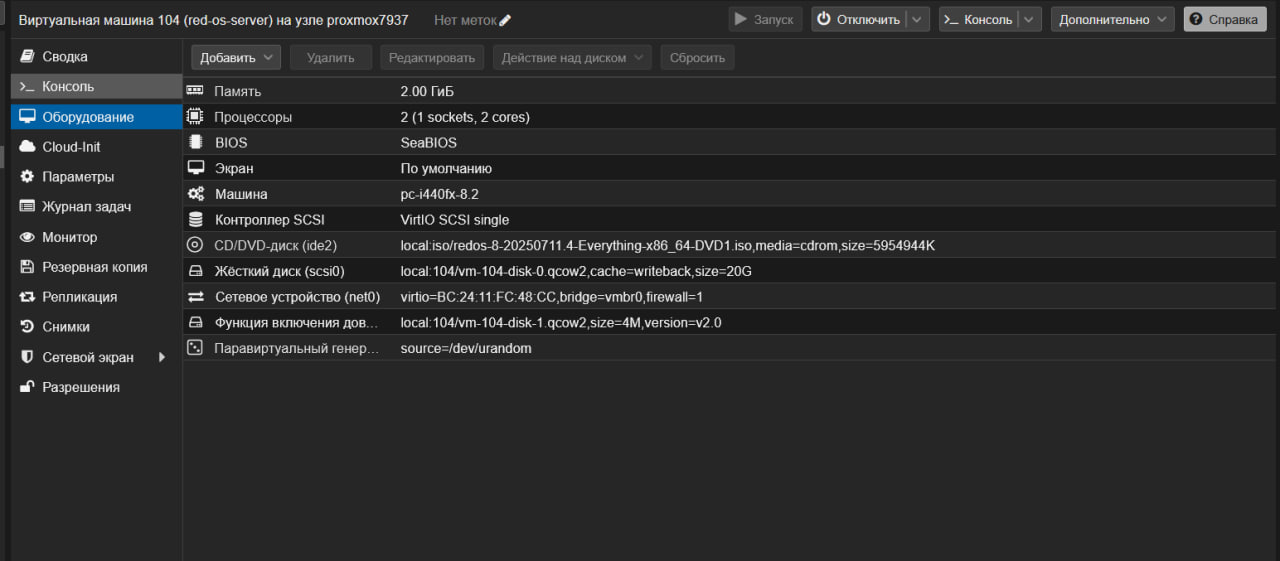1280x561 pixels.
Task: Click the dice icon for Паравиртуальный генератор
Action: pos(195,348)
